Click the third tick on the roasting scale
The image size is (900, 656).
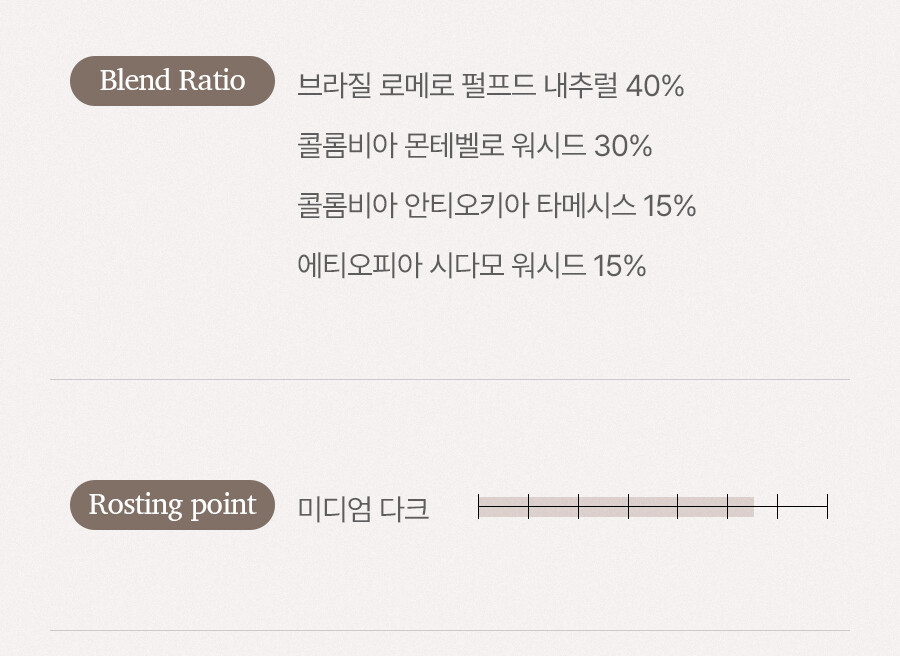(x=579, y=507)
